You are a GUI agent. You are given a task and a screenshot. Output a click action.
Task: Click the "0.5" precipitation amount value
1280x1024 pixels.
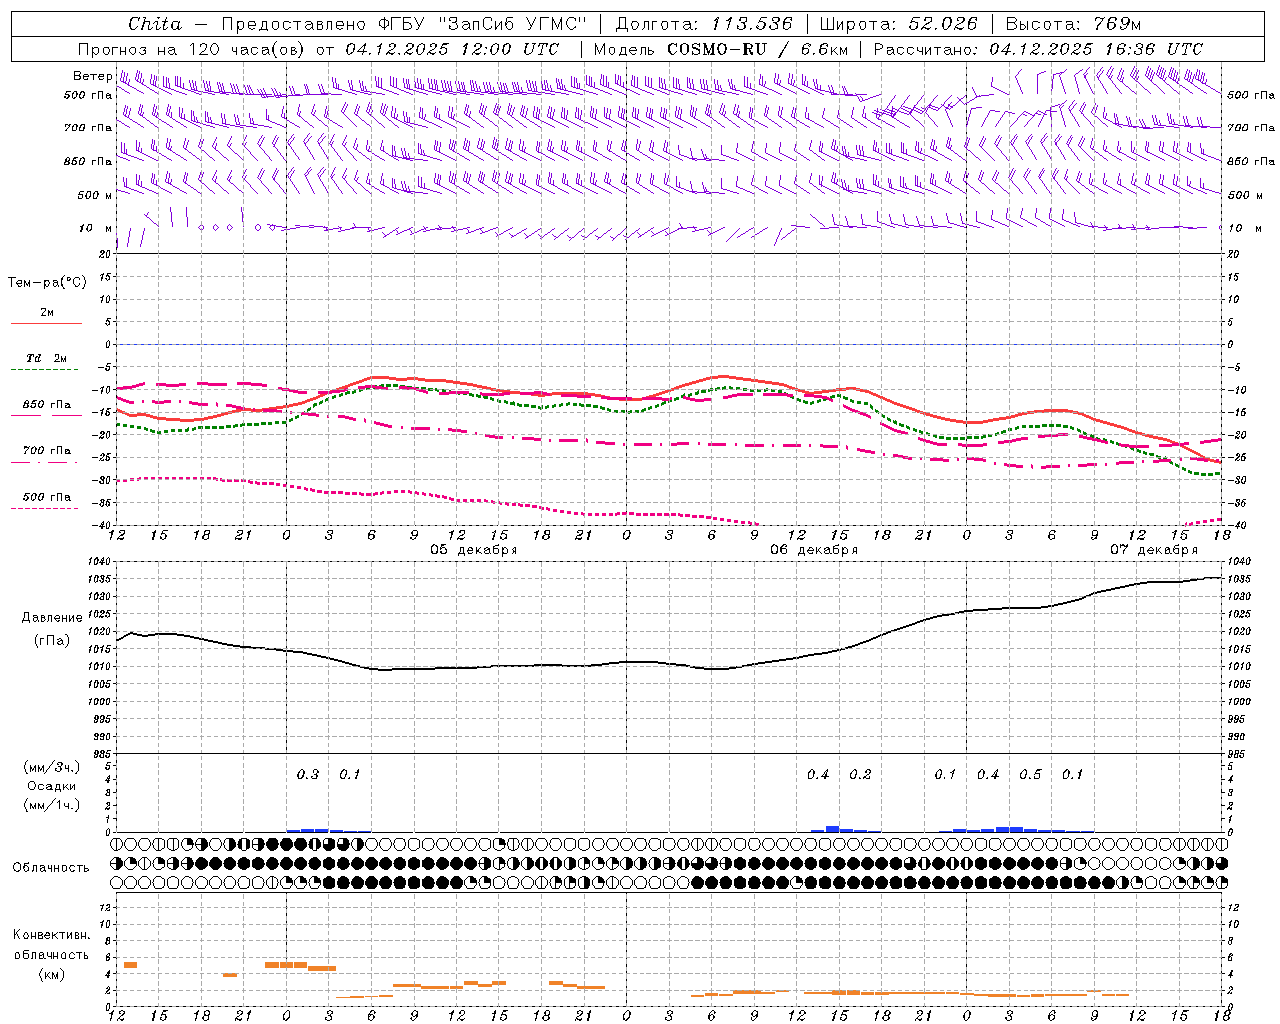pos(1030,774)
